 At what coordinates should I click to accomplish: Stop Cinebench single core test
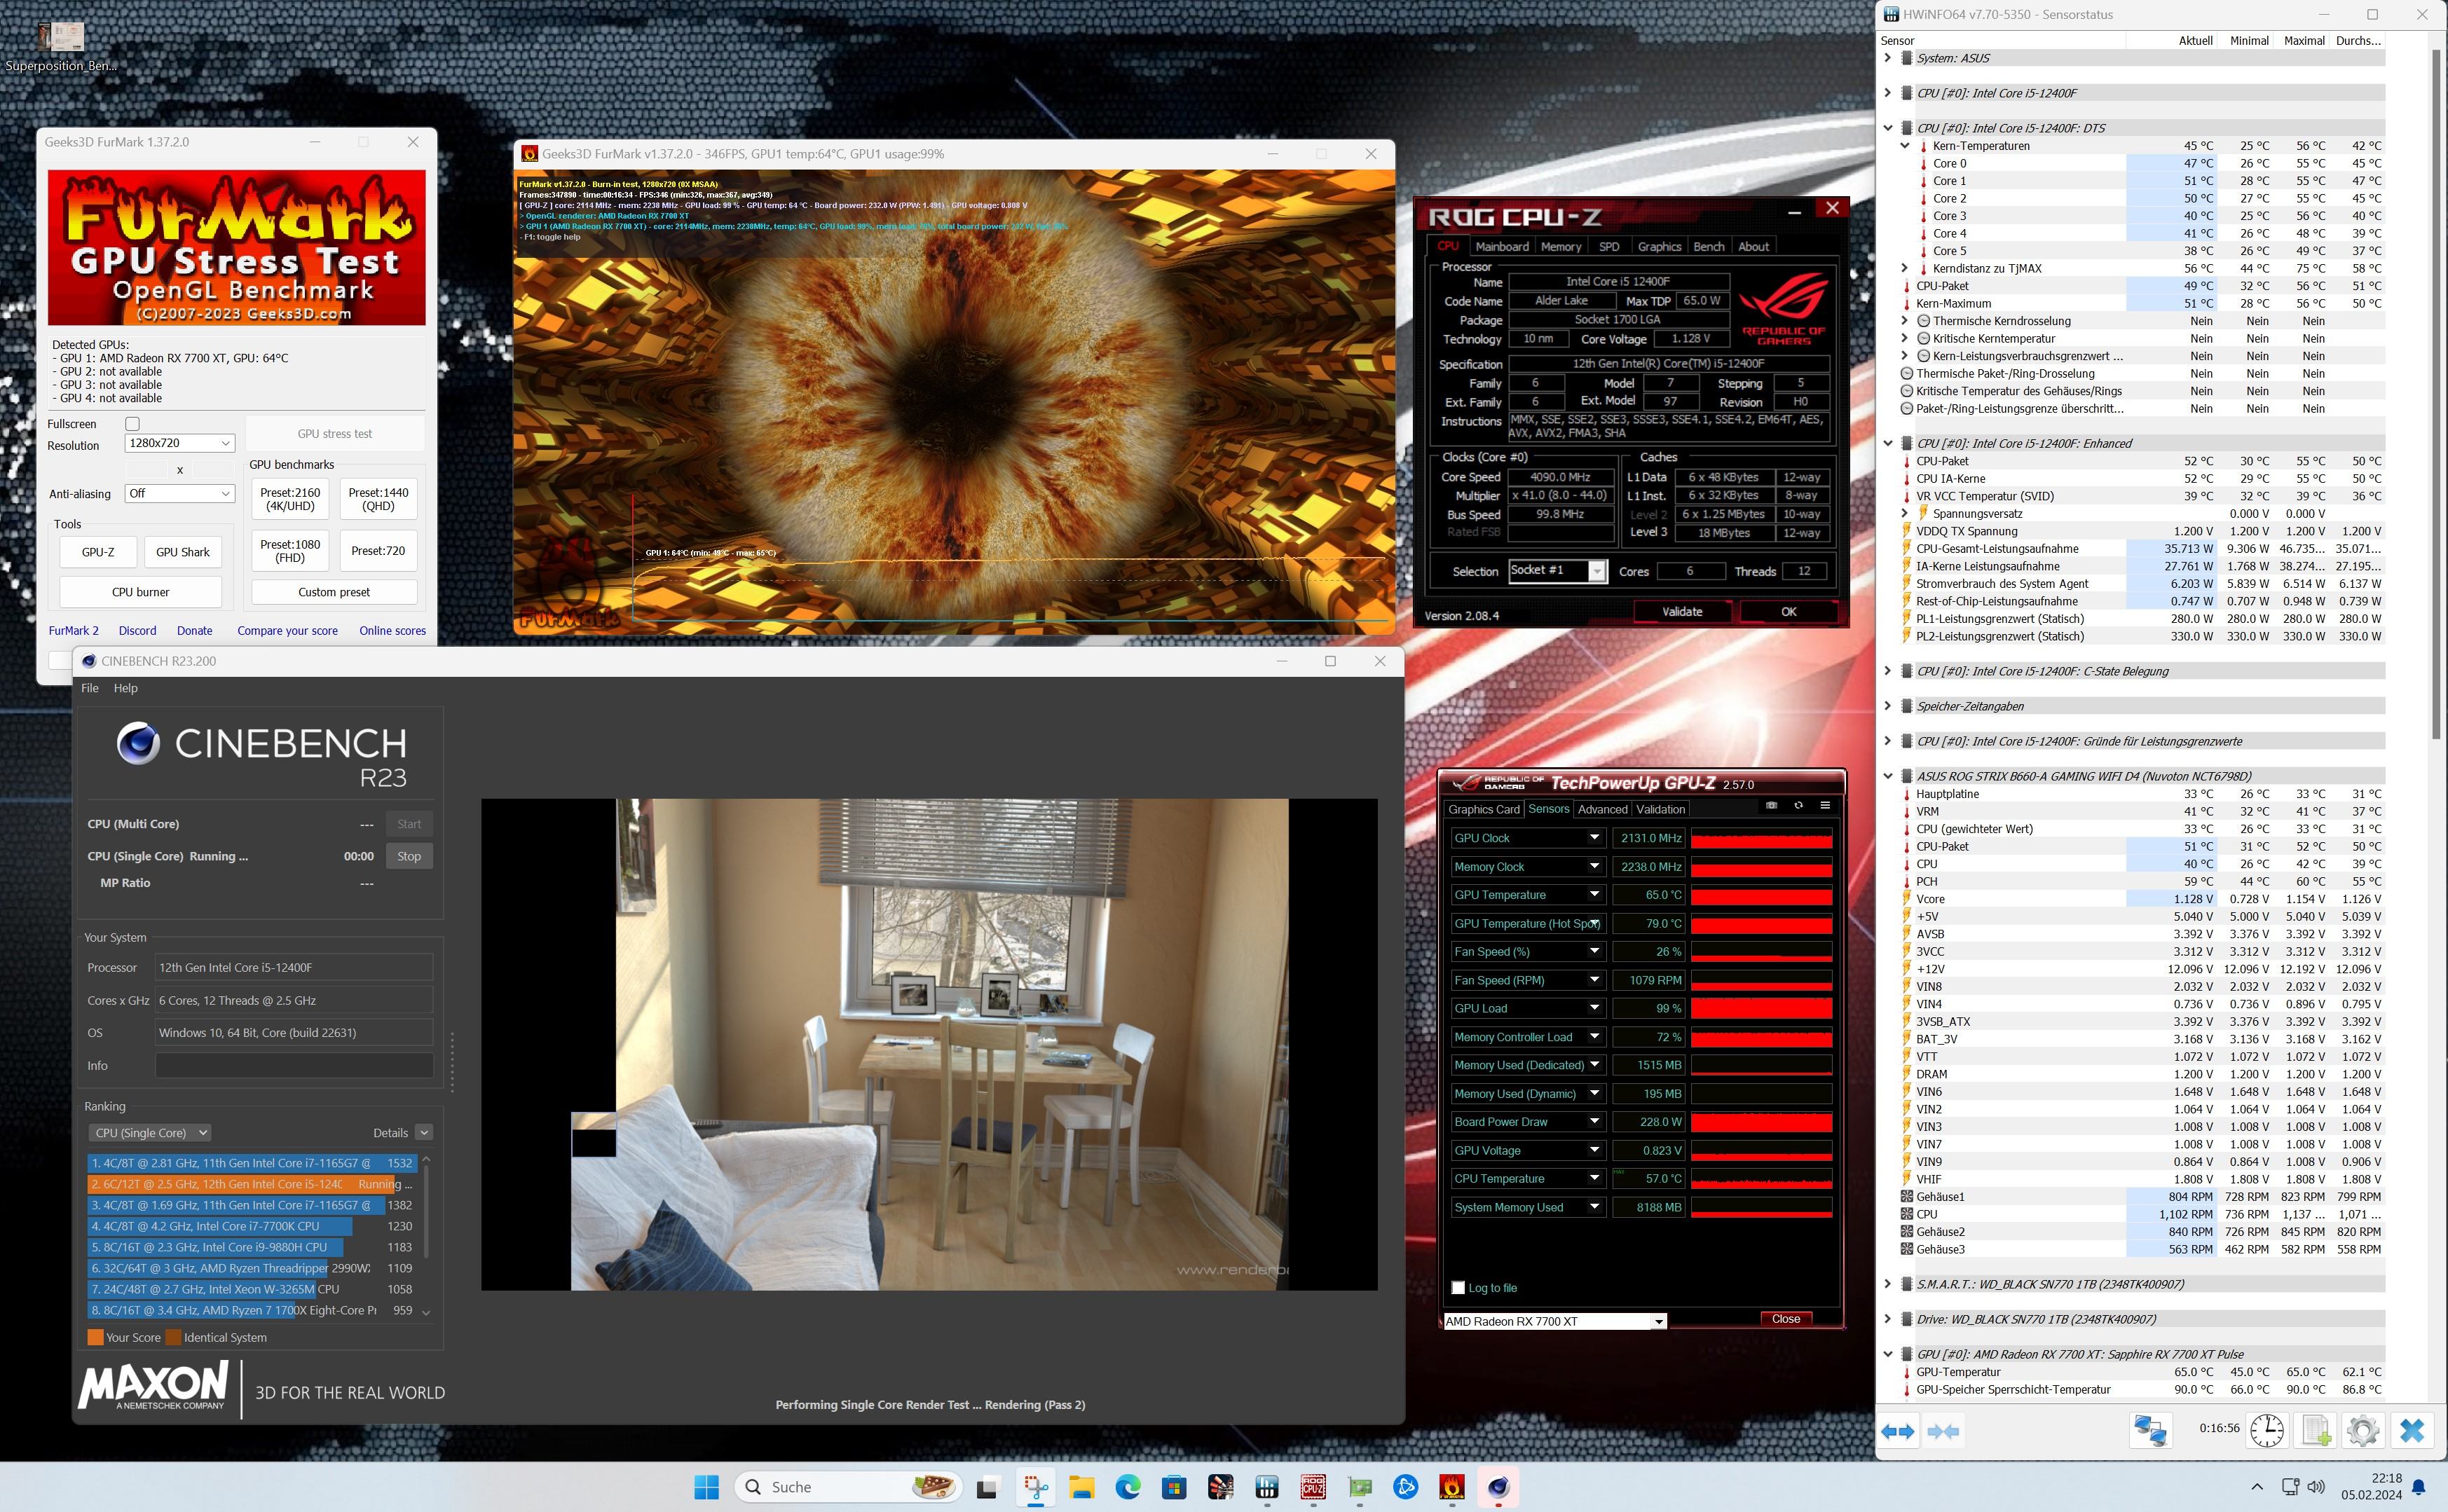pos(409,856)
